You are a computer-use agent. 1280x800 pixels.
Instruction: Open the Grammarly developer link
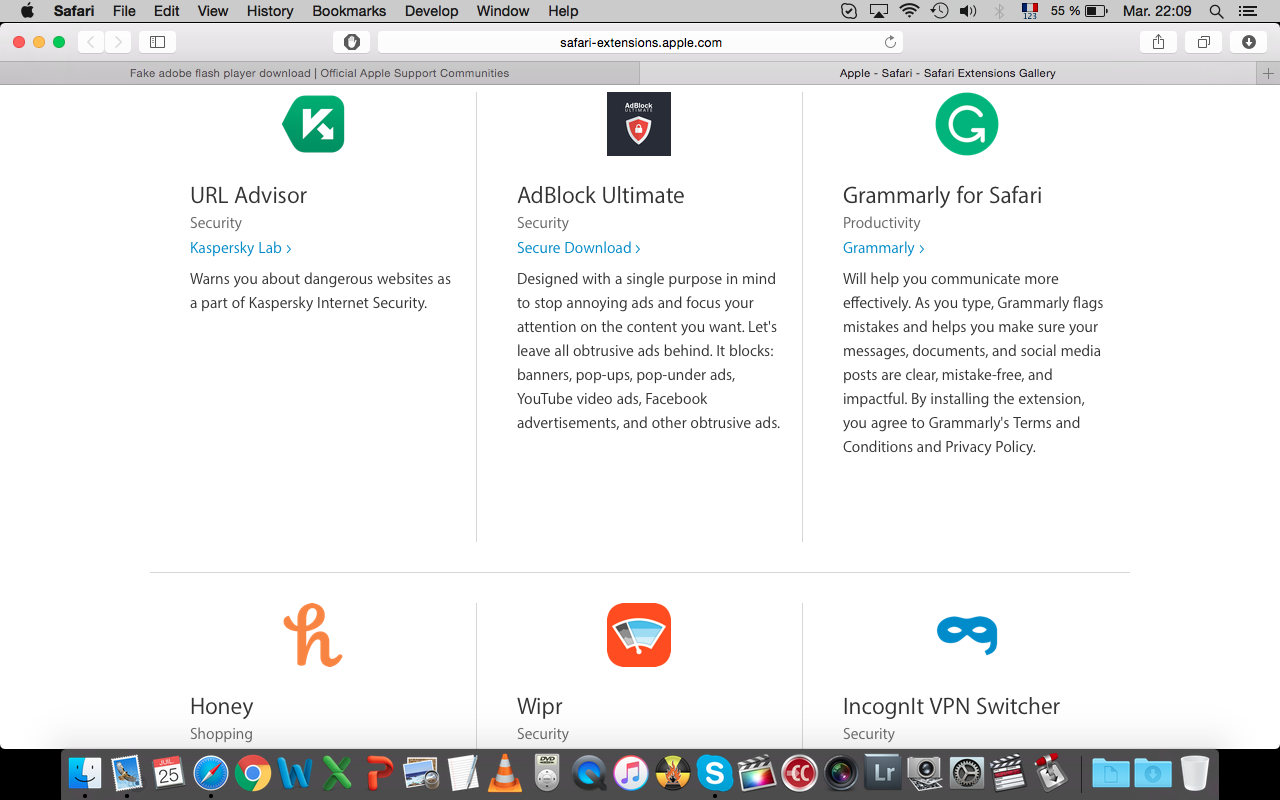(x=884, y=248)
